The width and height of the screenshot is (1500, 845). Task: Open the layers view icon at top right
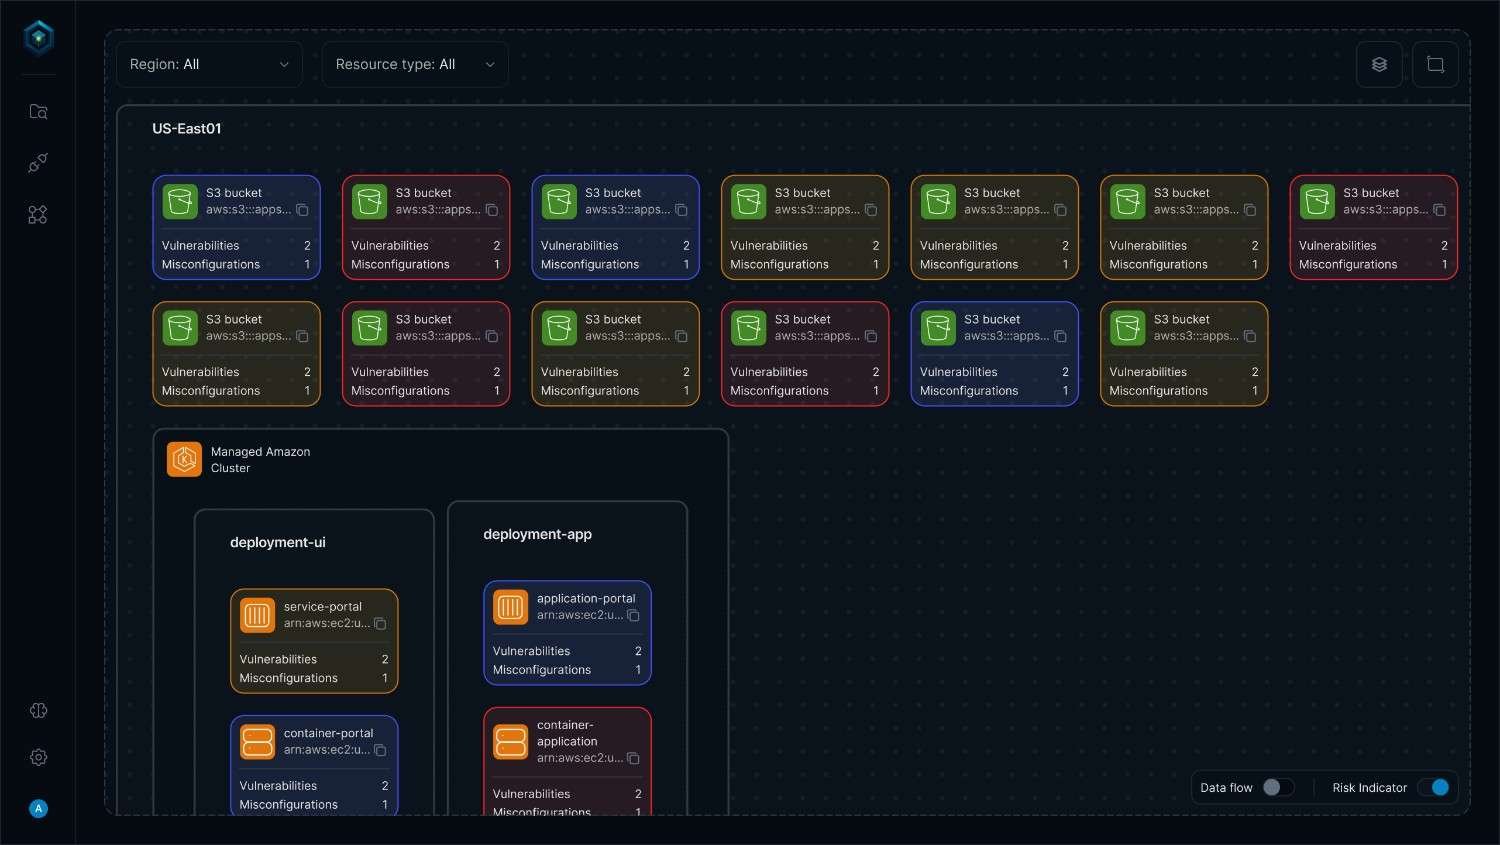(1379, 64)
